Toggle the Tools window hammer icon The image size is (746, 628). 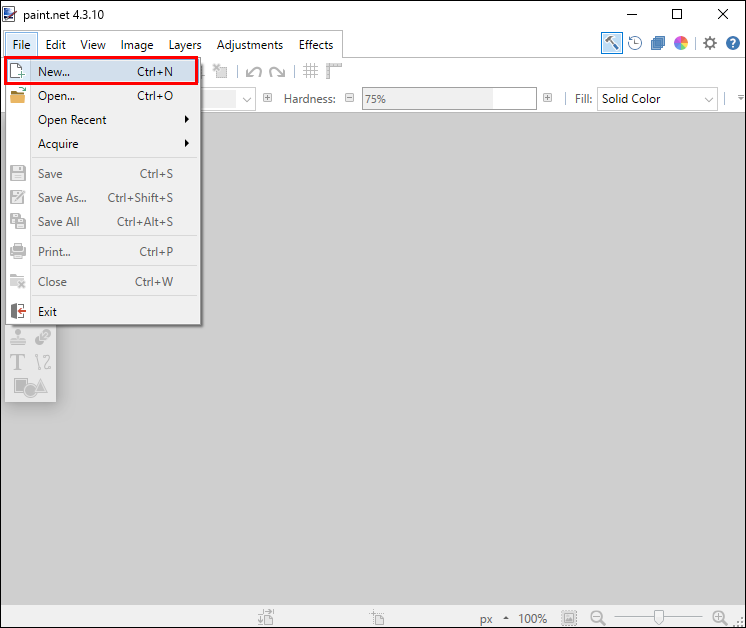(x=611, y=43)
